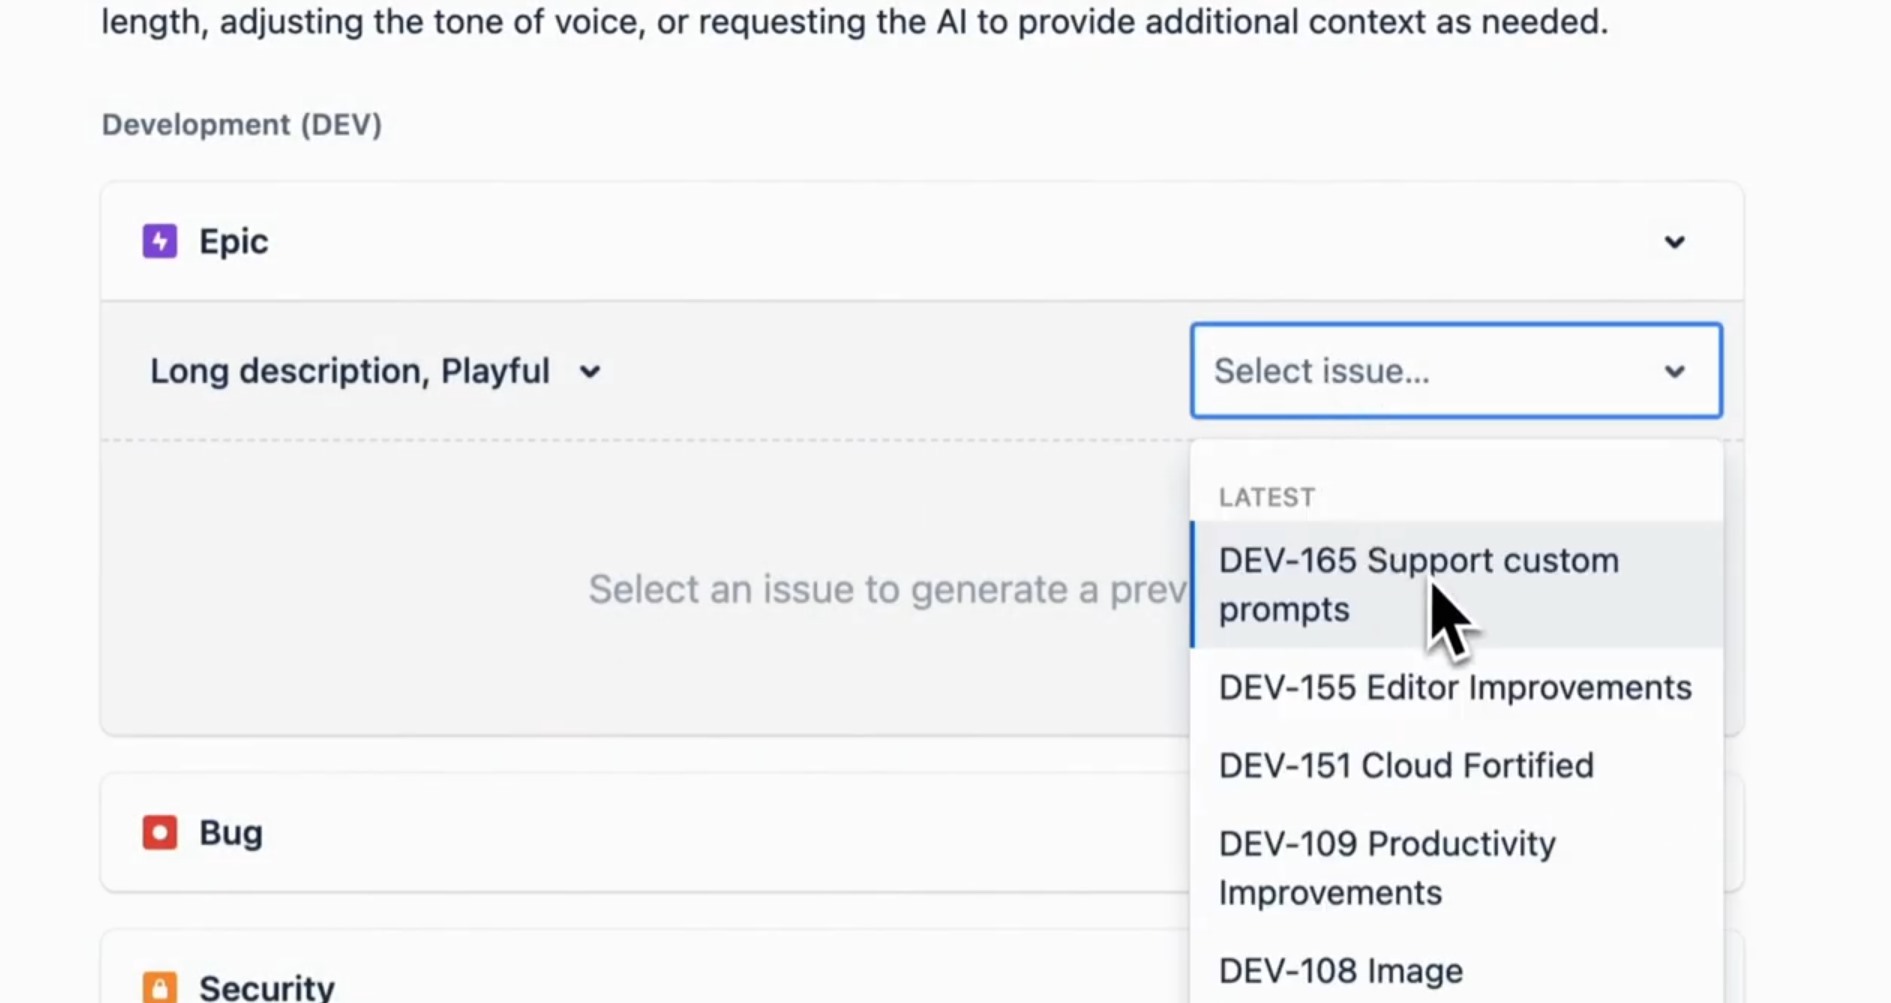Click the red Bug issue type icon

coord(160,832)
